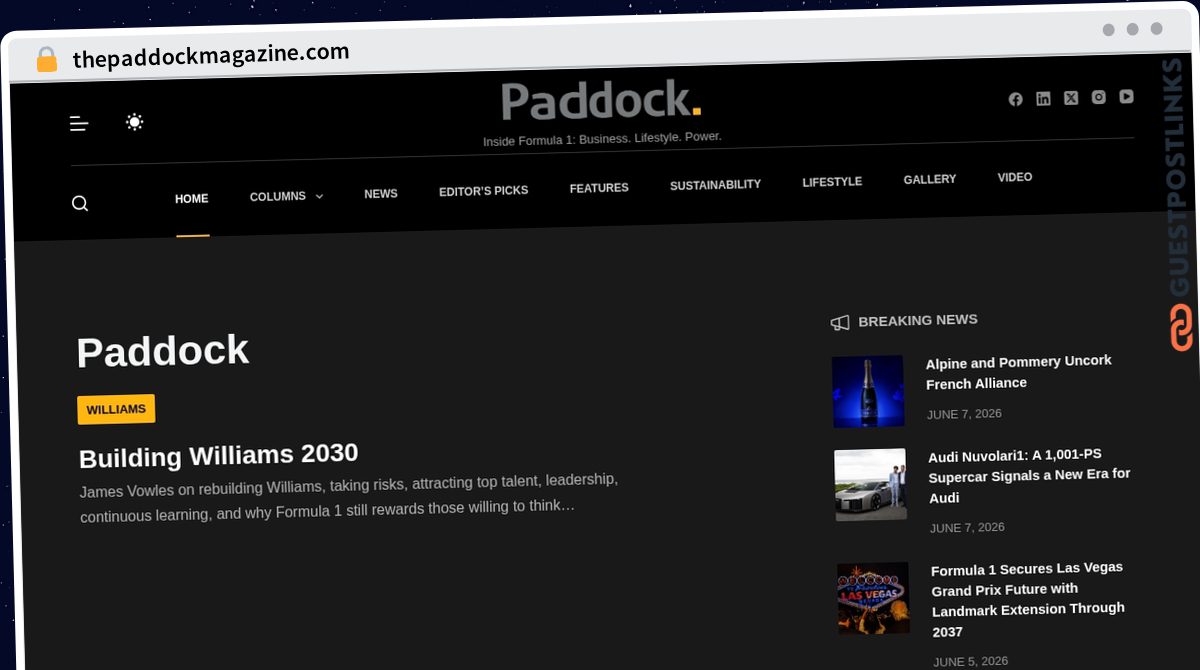Image resolution: width=1200 pixels, height=670 pixels.
Task: Click the June 7, 2026 date under Alpine article
Action: 964,414
